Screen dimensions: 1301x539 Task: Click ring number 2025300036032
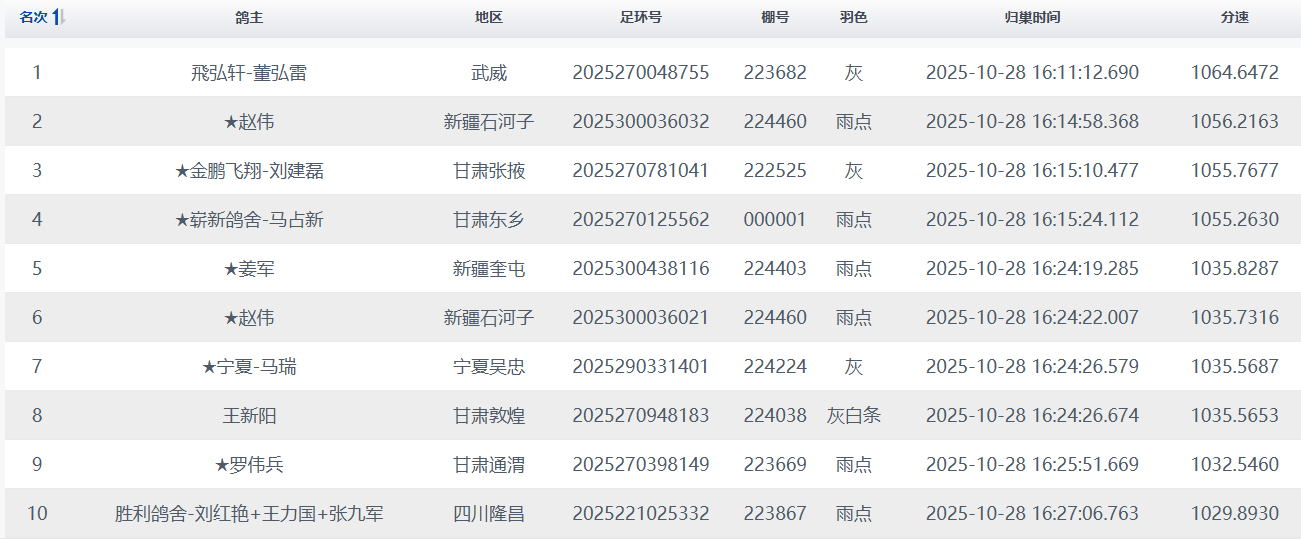pos(640,122)
